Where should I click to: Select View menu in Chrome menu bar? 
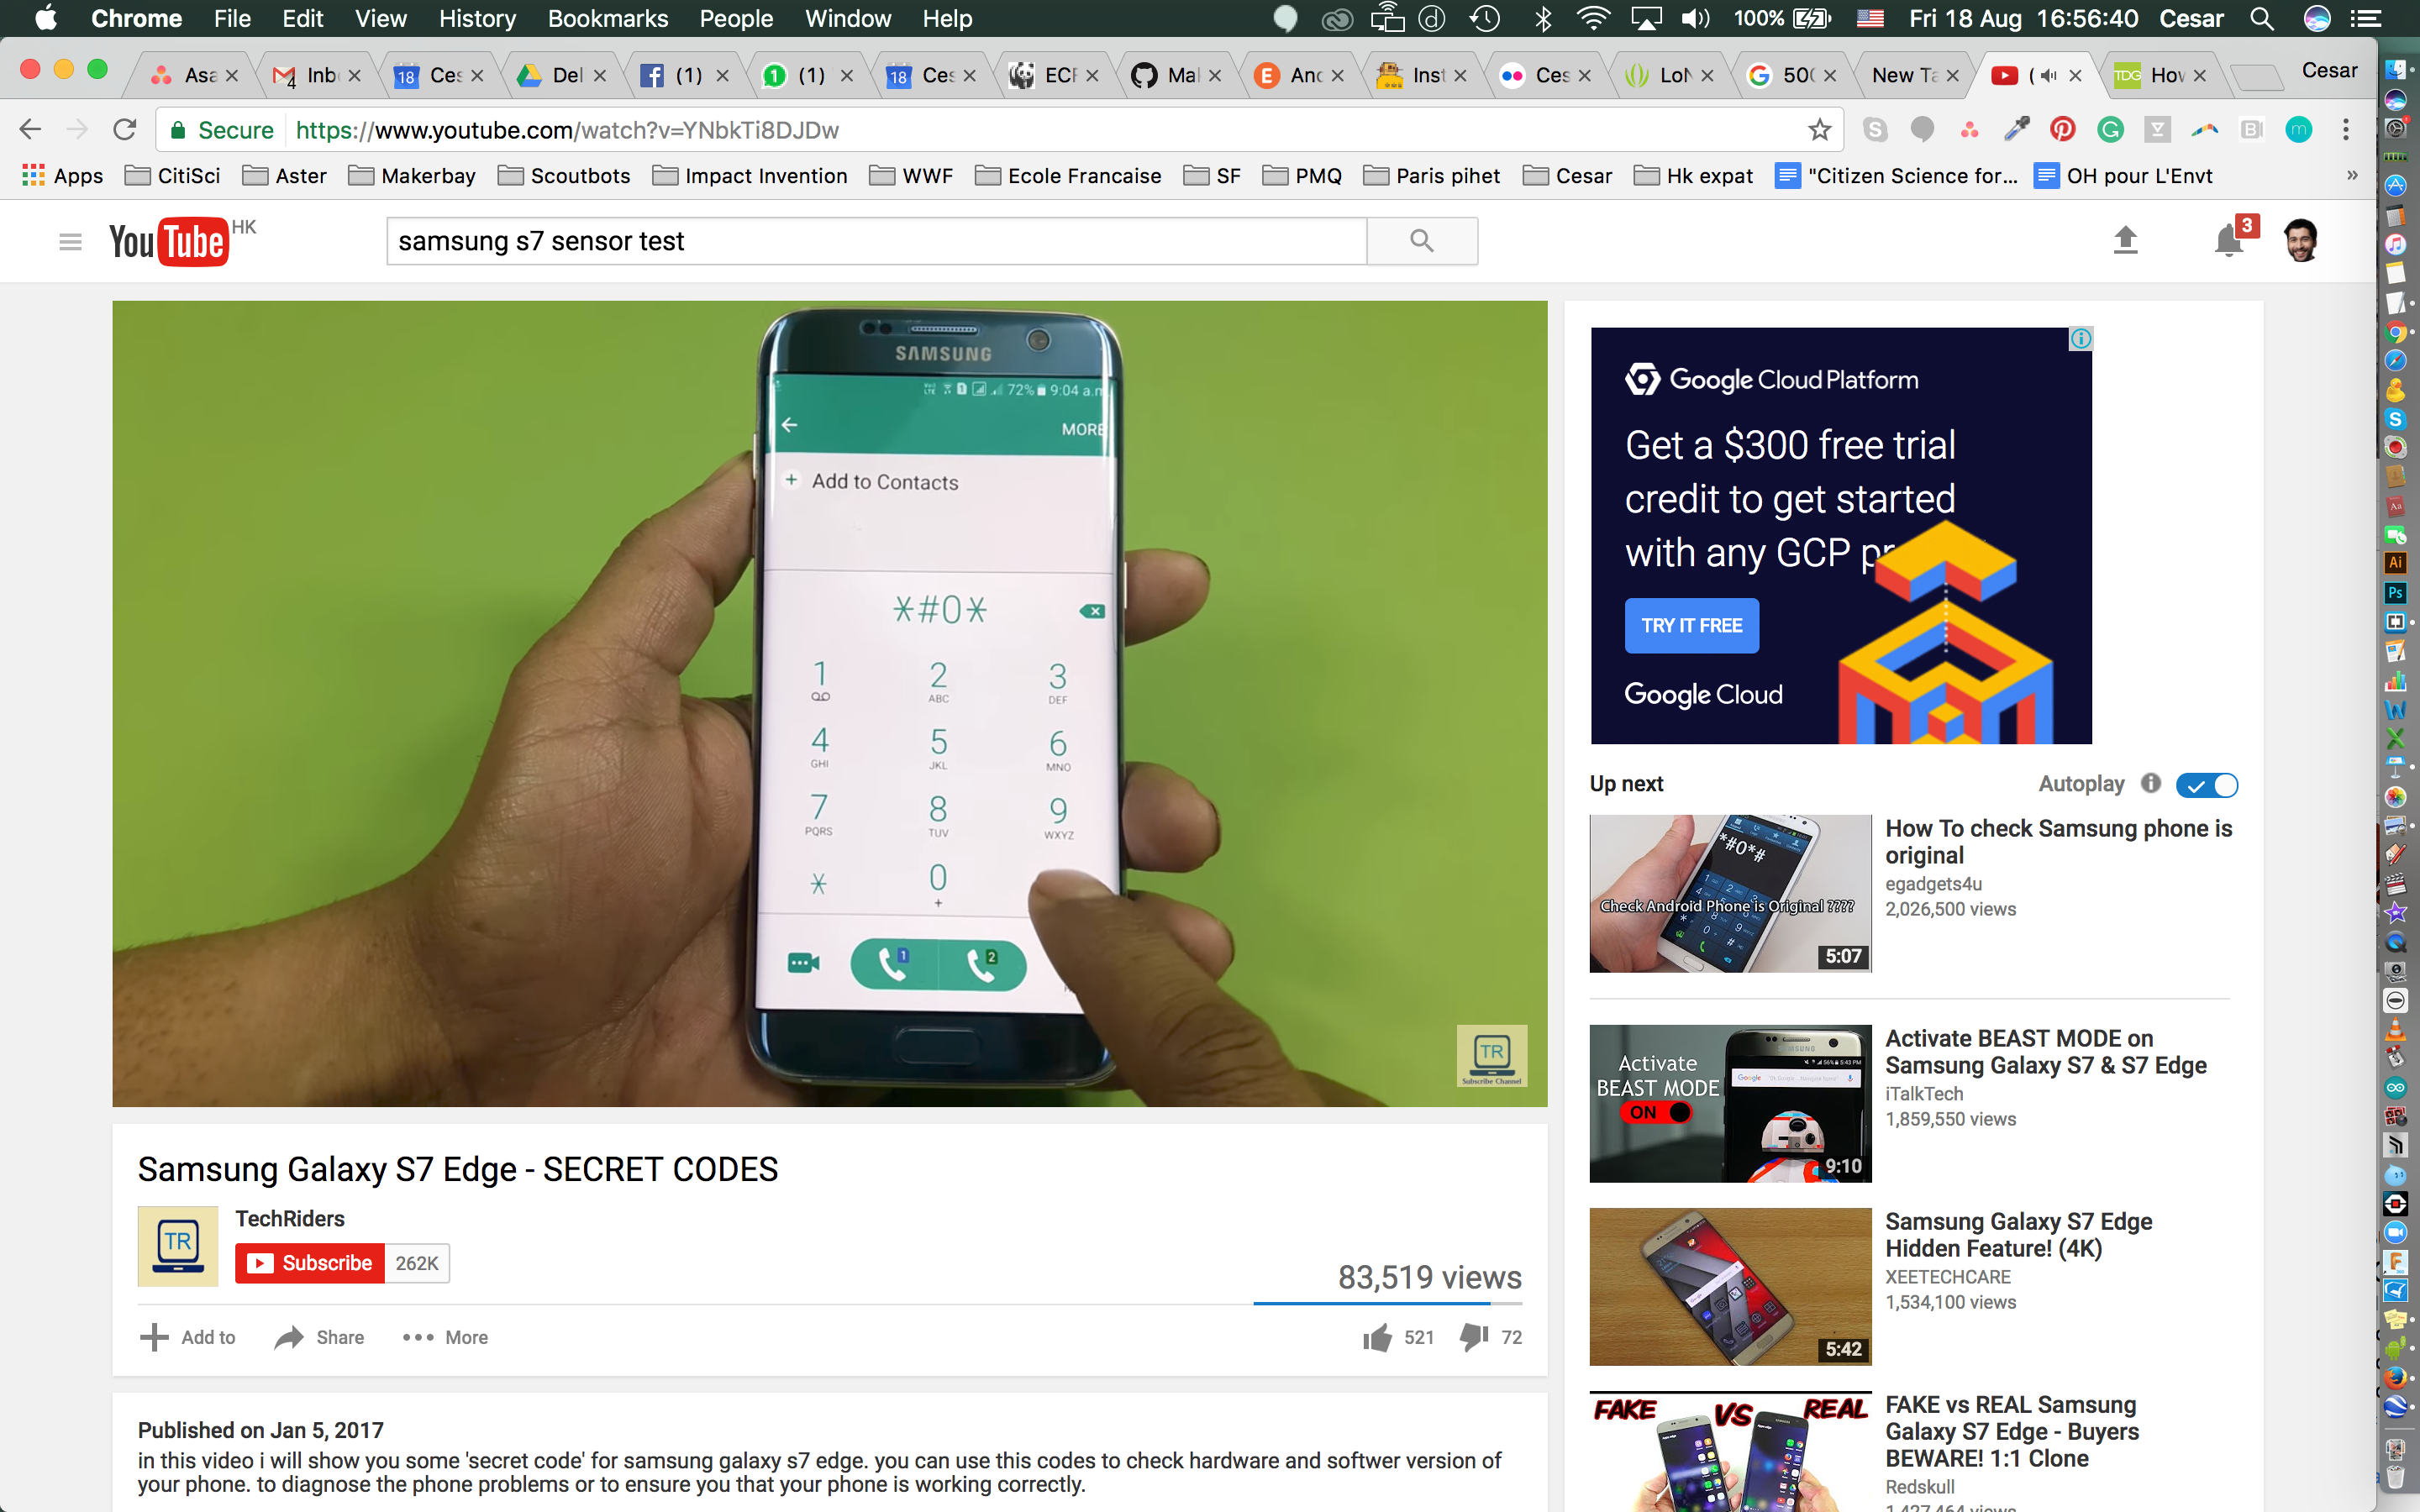(x=380, y=19)
